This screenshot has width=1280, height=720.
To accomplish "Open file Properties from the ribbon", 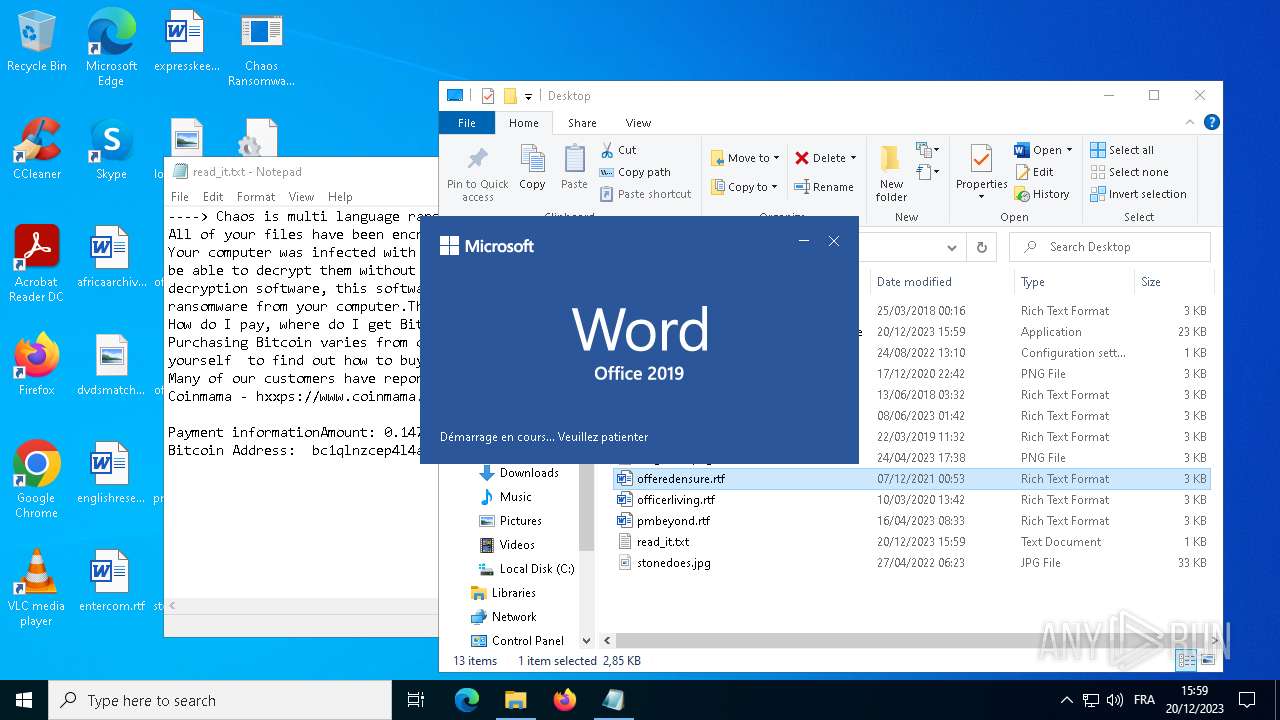I will (981, 171).
